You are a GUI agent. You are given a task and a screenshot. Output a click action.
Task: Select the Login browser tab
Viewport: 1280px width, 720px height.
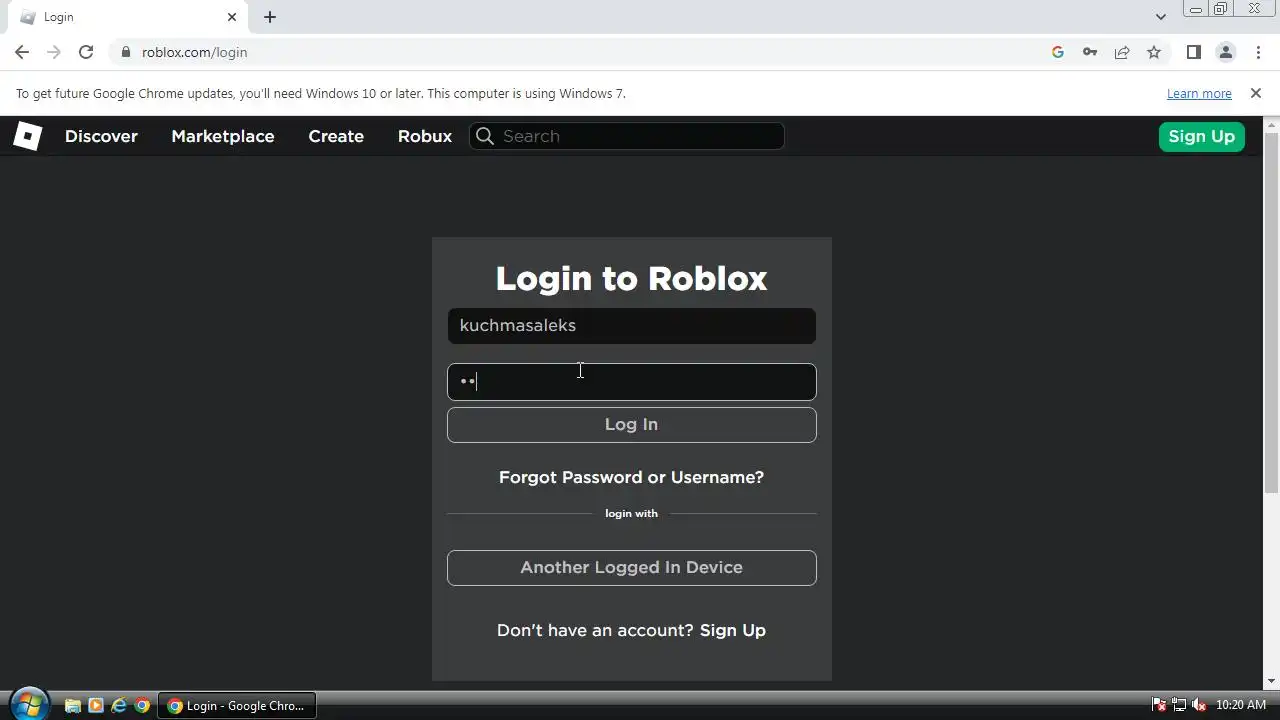click(128, 17)
